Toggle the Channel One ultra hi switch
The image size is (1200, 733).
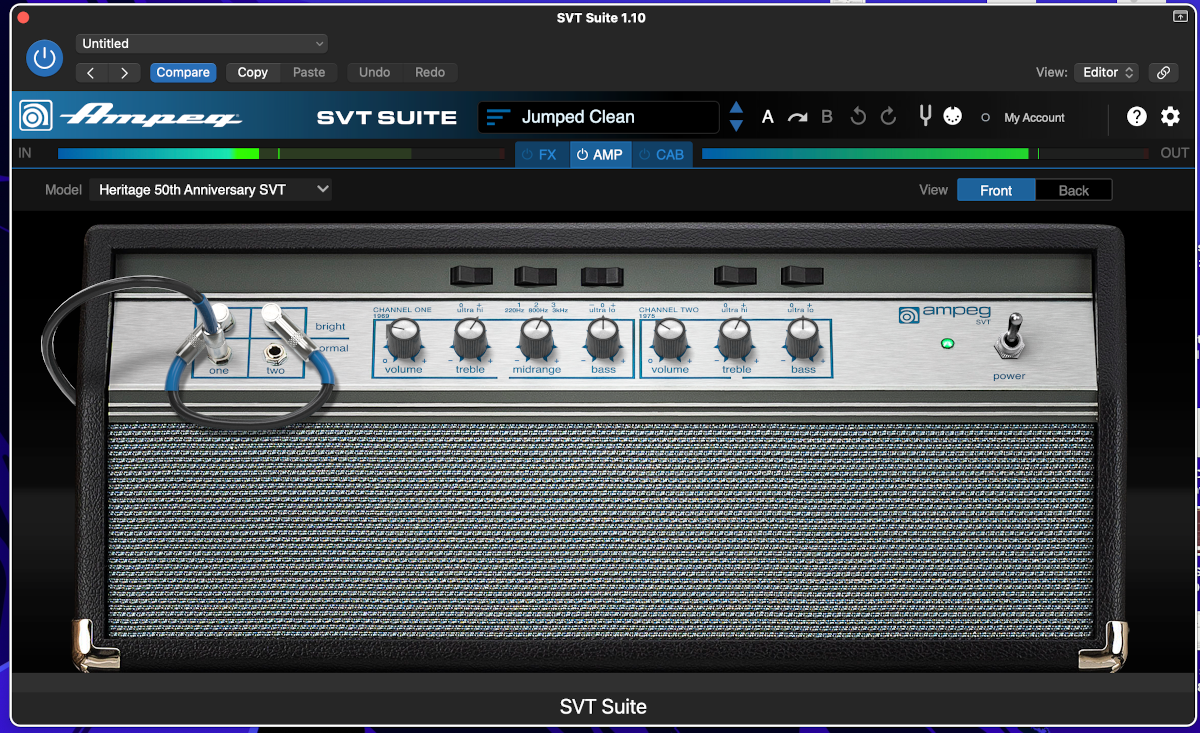(471, 275)
